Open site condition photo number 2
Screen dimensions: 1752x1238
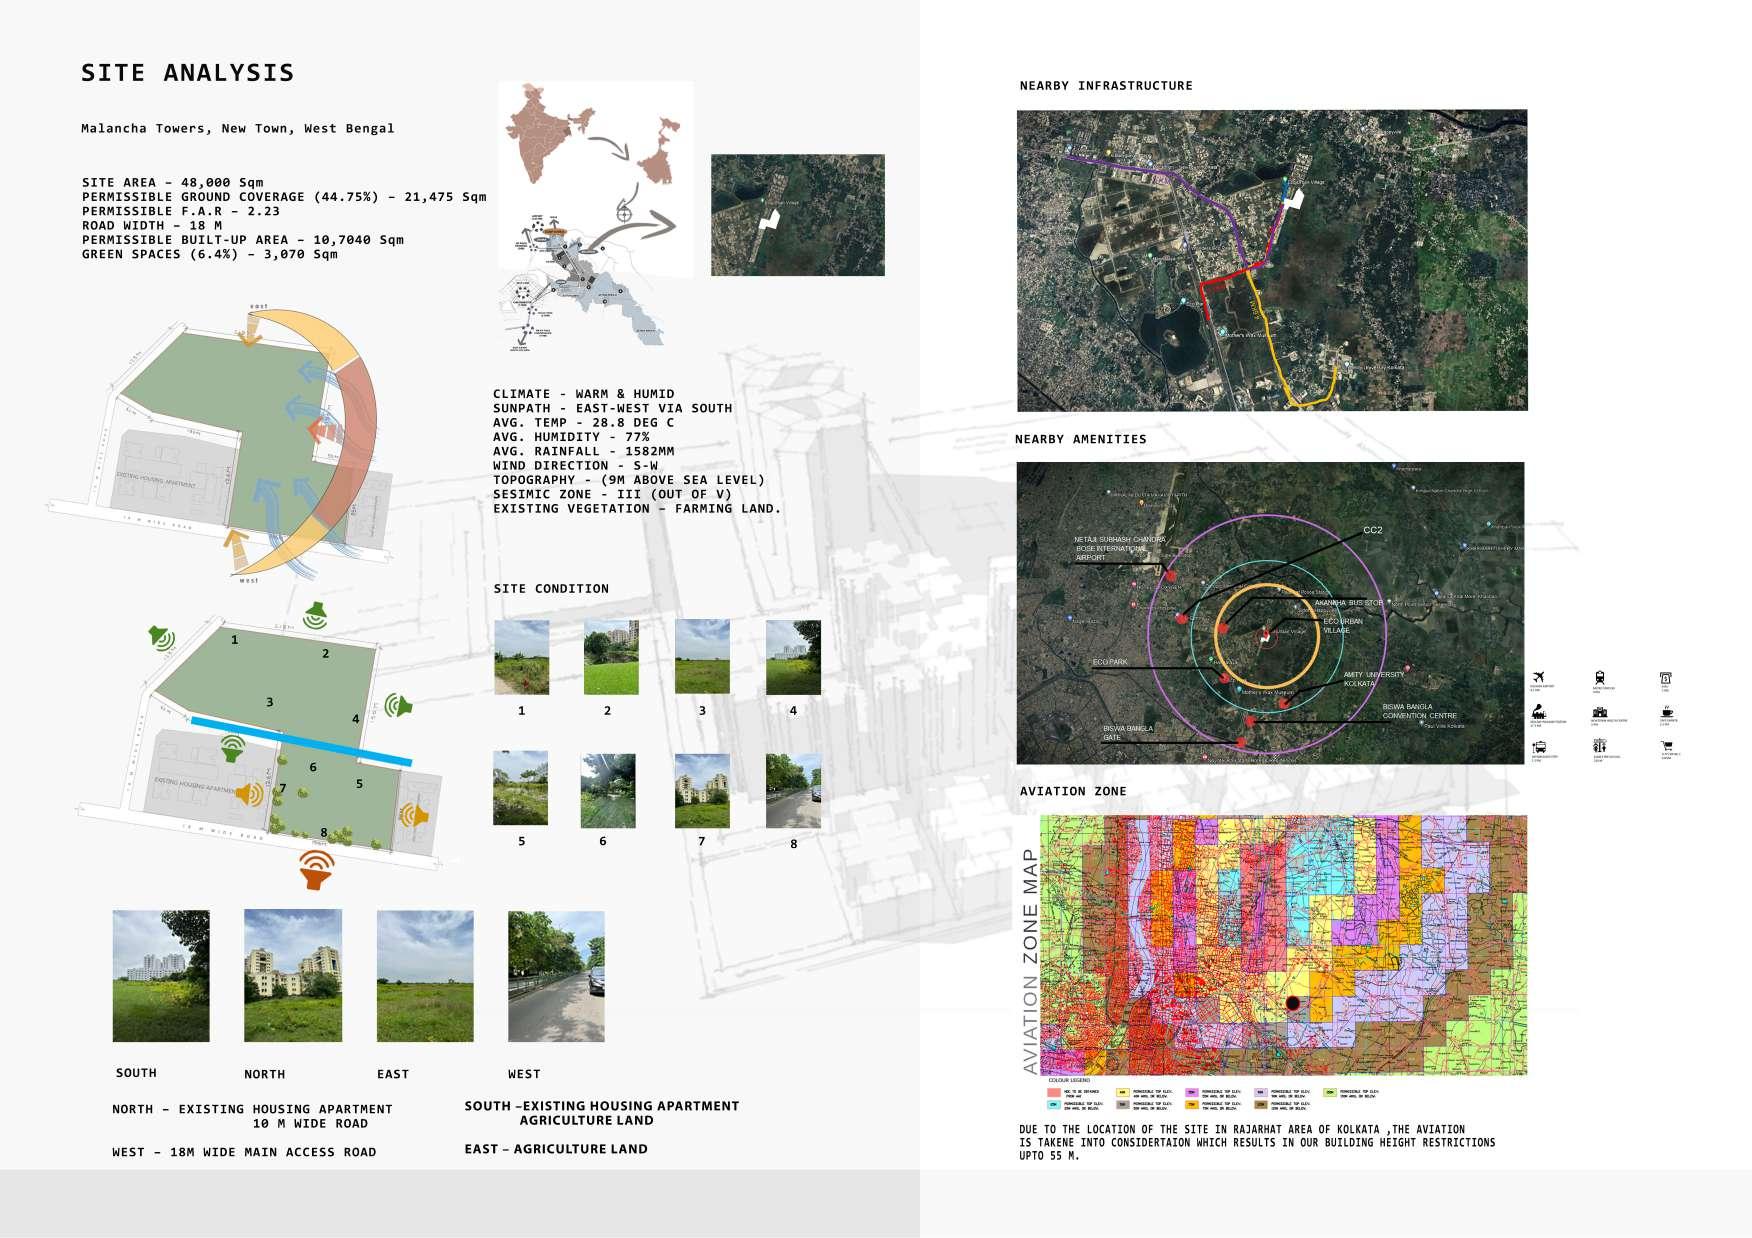611,657
